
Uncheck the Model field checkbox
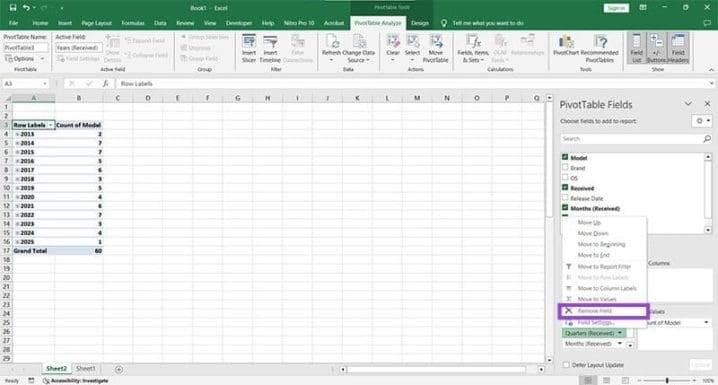point(565,157)
